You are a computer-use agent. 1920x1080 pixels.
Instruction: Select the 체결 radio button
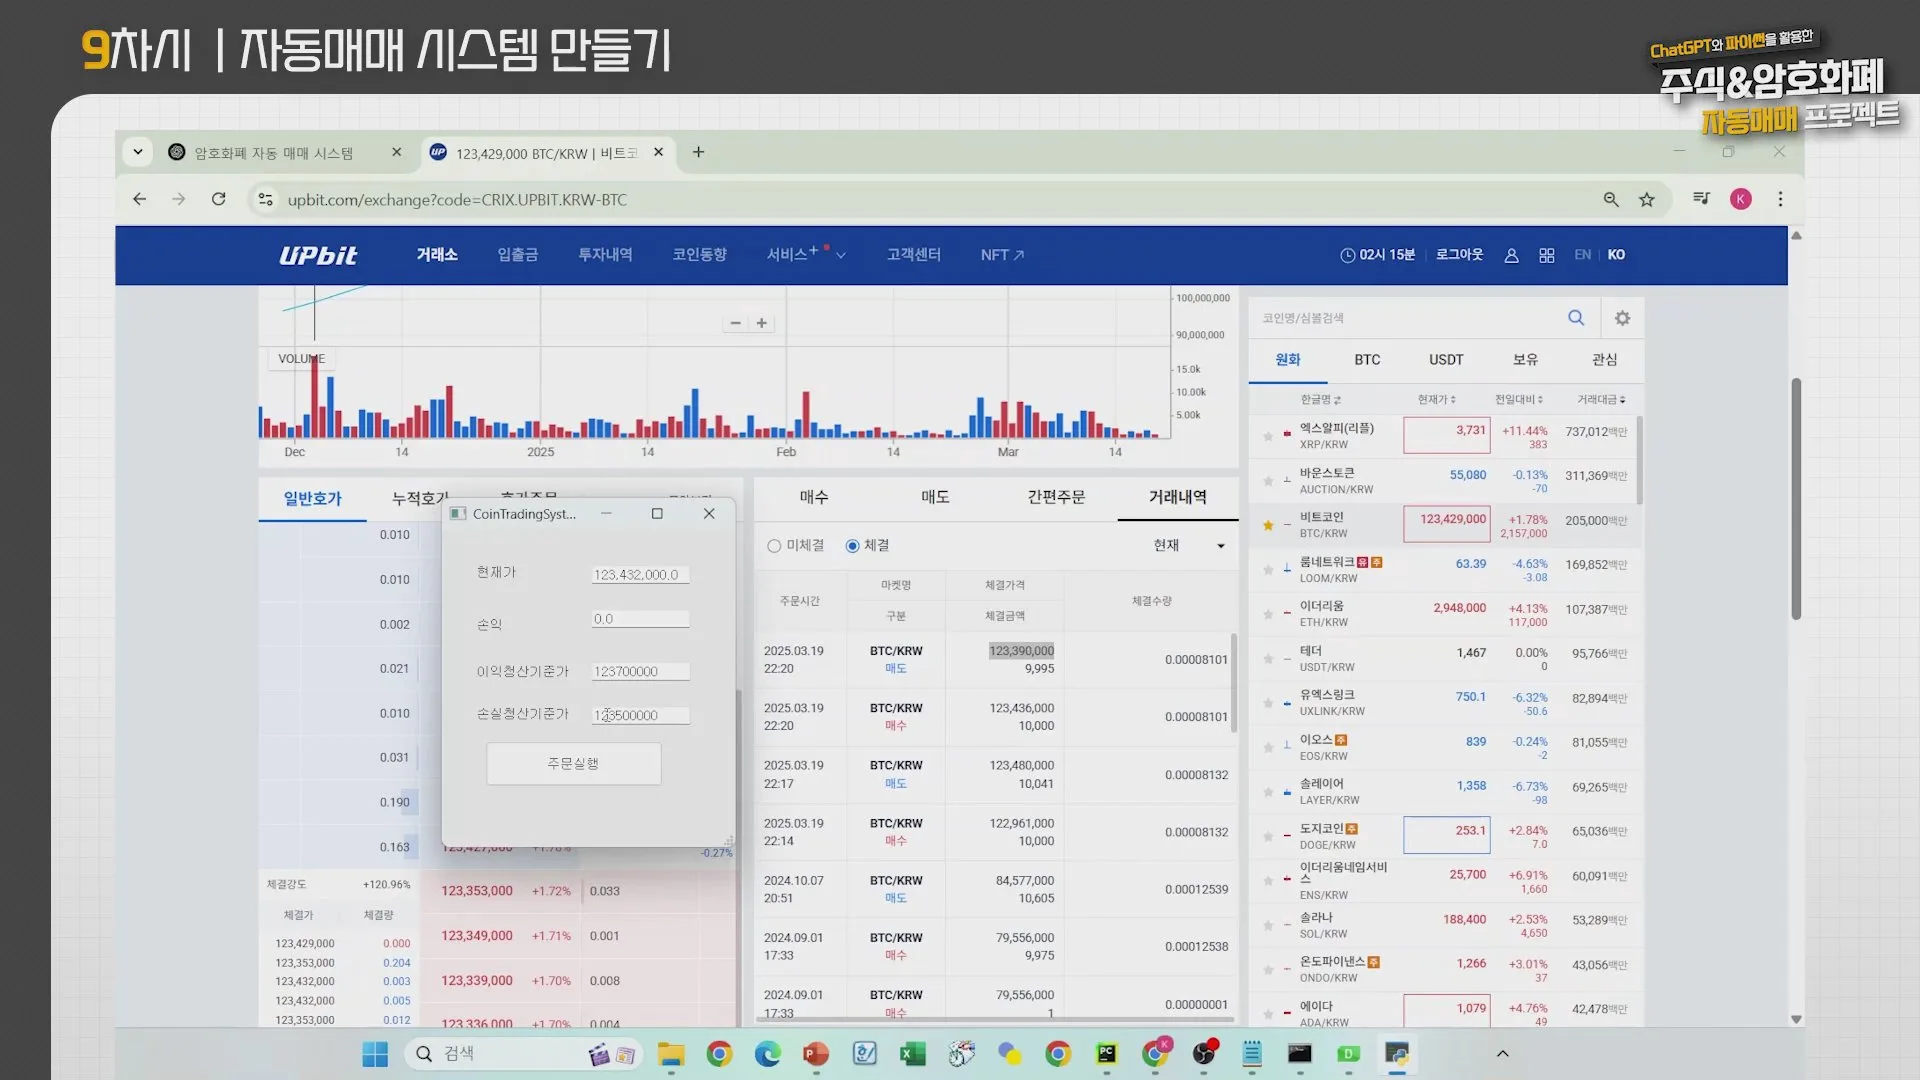pyautogui.click(x=852, y=546)
